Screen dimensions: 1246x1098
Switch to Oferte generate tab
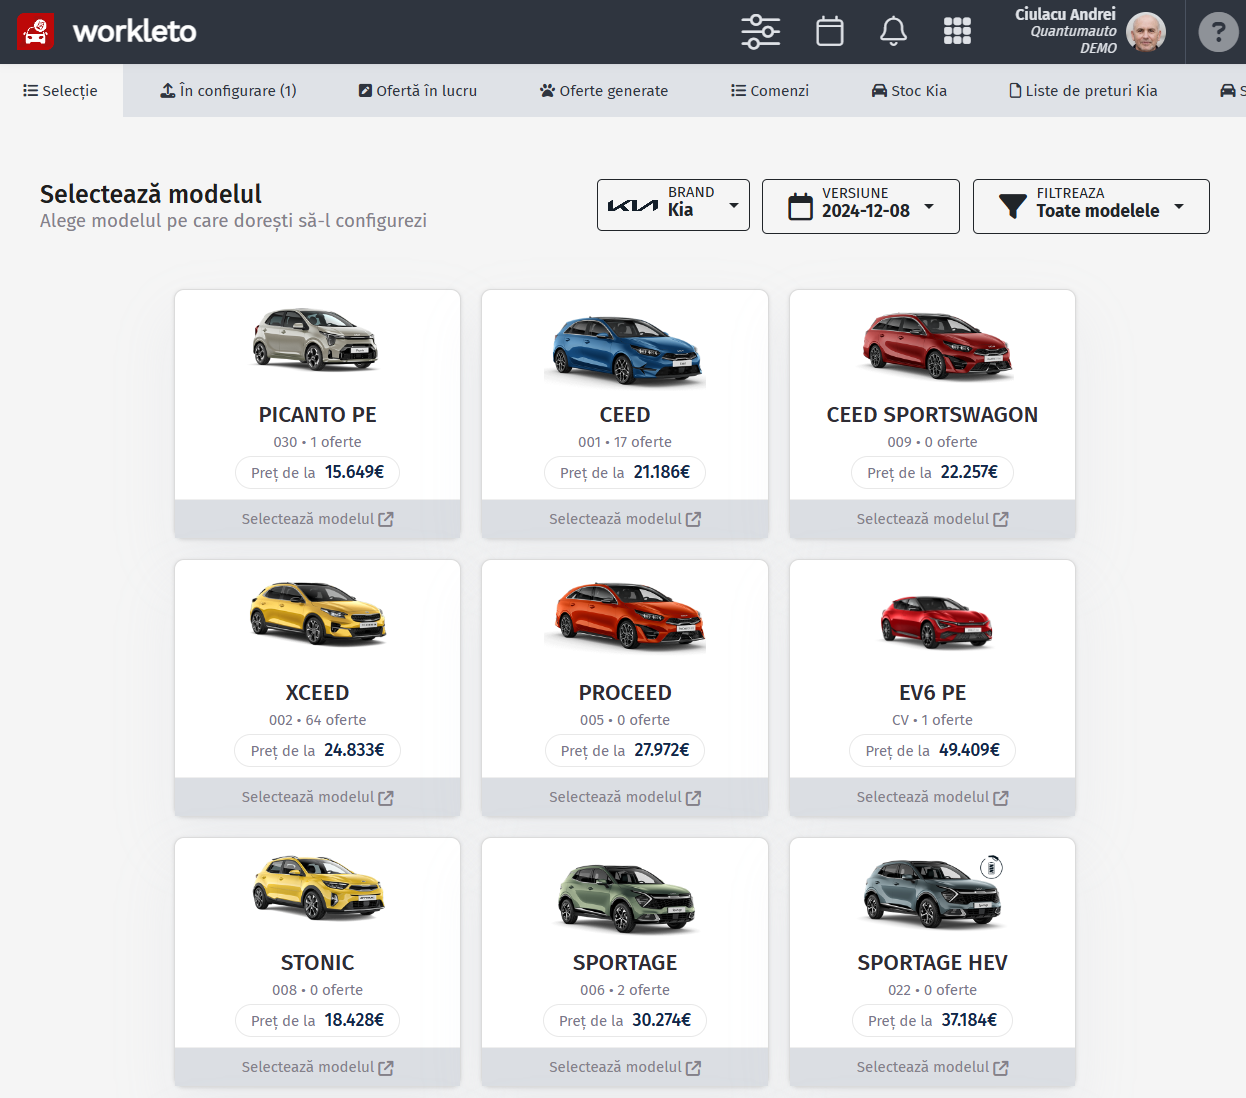coord(604,91)
